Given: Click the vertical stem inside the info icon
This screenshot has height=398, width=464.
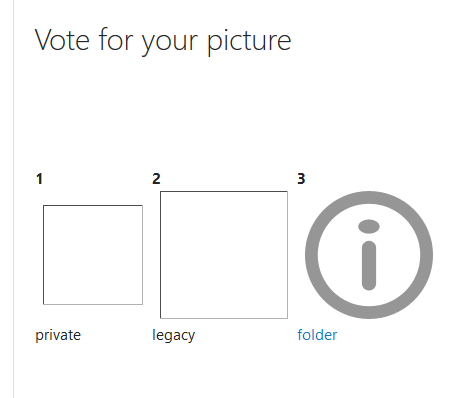Looking at the screenshot, I should (369, 266).
